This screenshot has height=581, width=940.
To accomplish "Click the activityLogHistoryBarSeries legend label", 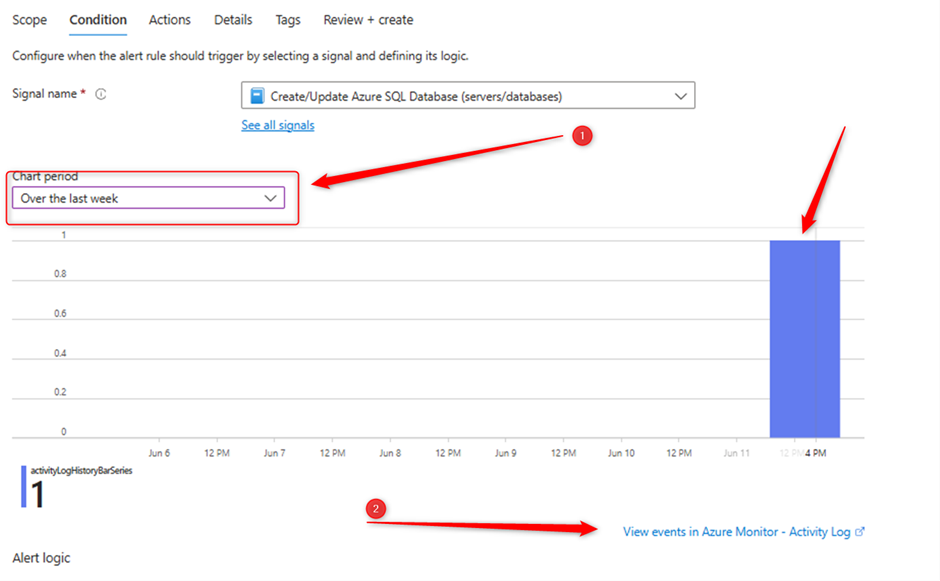I will point(82,471).
